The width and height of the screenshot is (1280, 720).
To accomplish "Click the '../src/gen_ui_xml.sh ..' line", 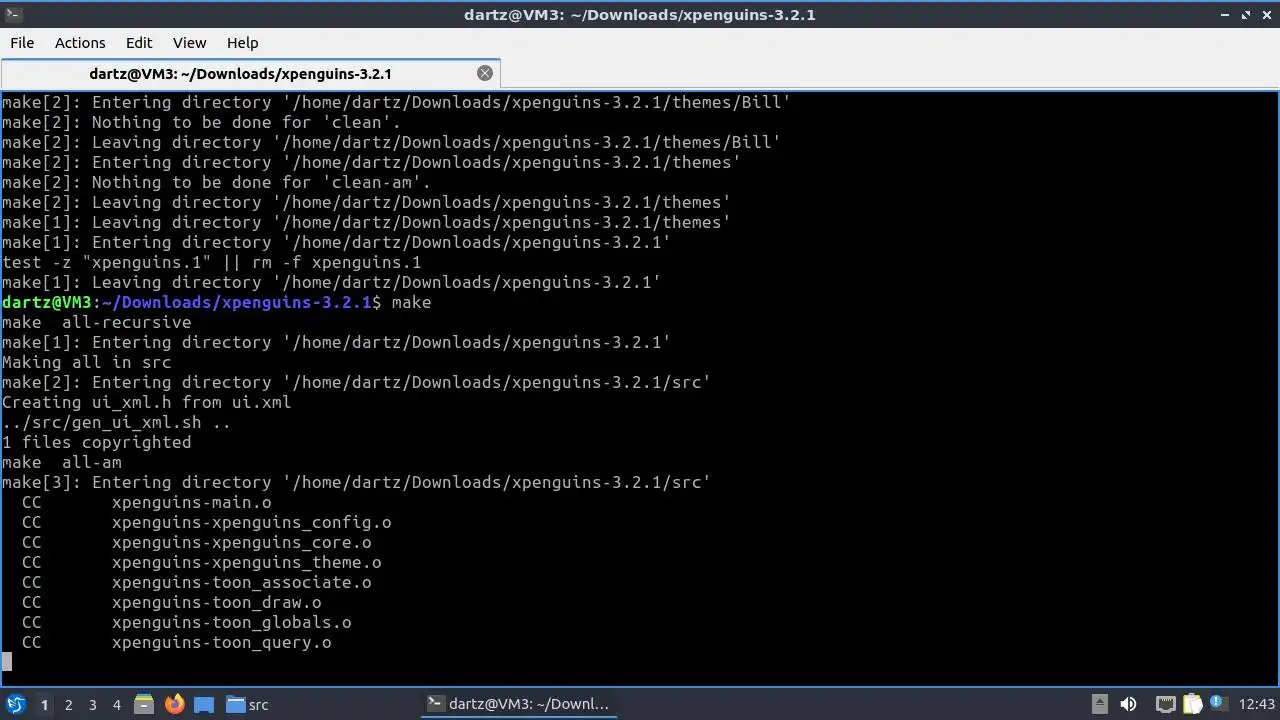I will pos(116,422).
